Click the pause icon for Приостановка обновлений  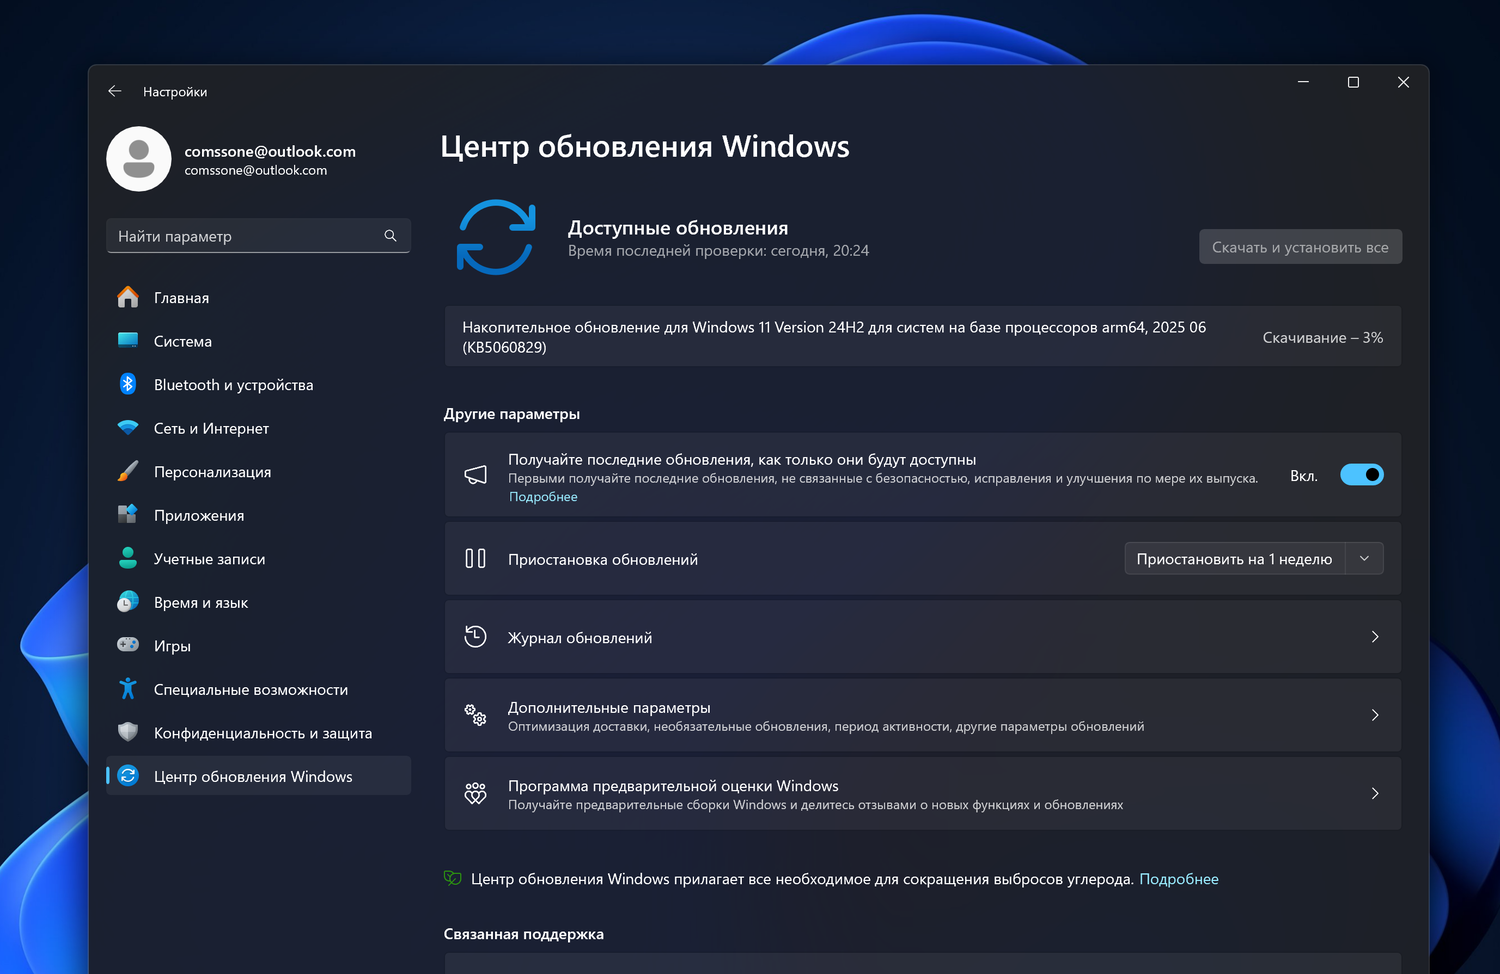coord(476,559)
